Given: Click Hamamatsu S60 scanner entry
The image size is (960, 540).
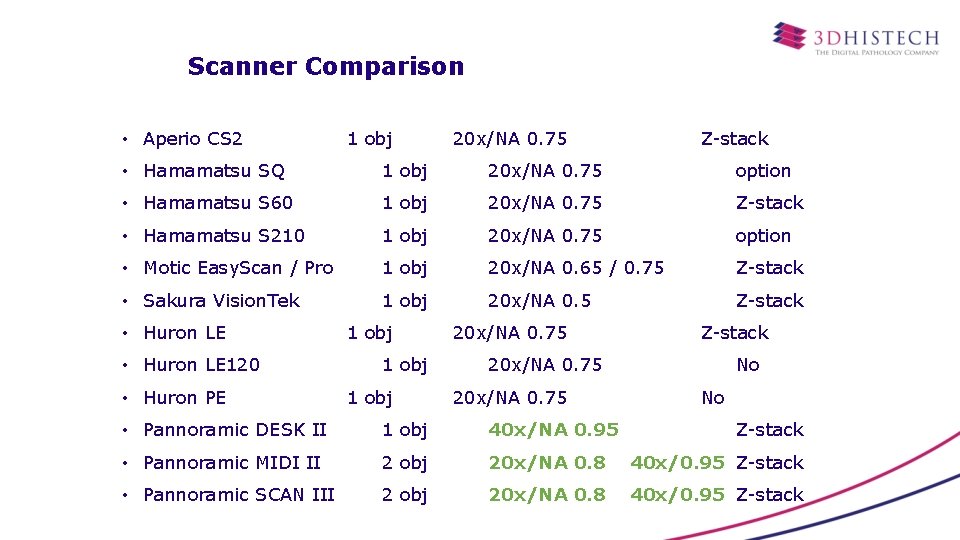Looking at the screenshot, I should 218,203.
